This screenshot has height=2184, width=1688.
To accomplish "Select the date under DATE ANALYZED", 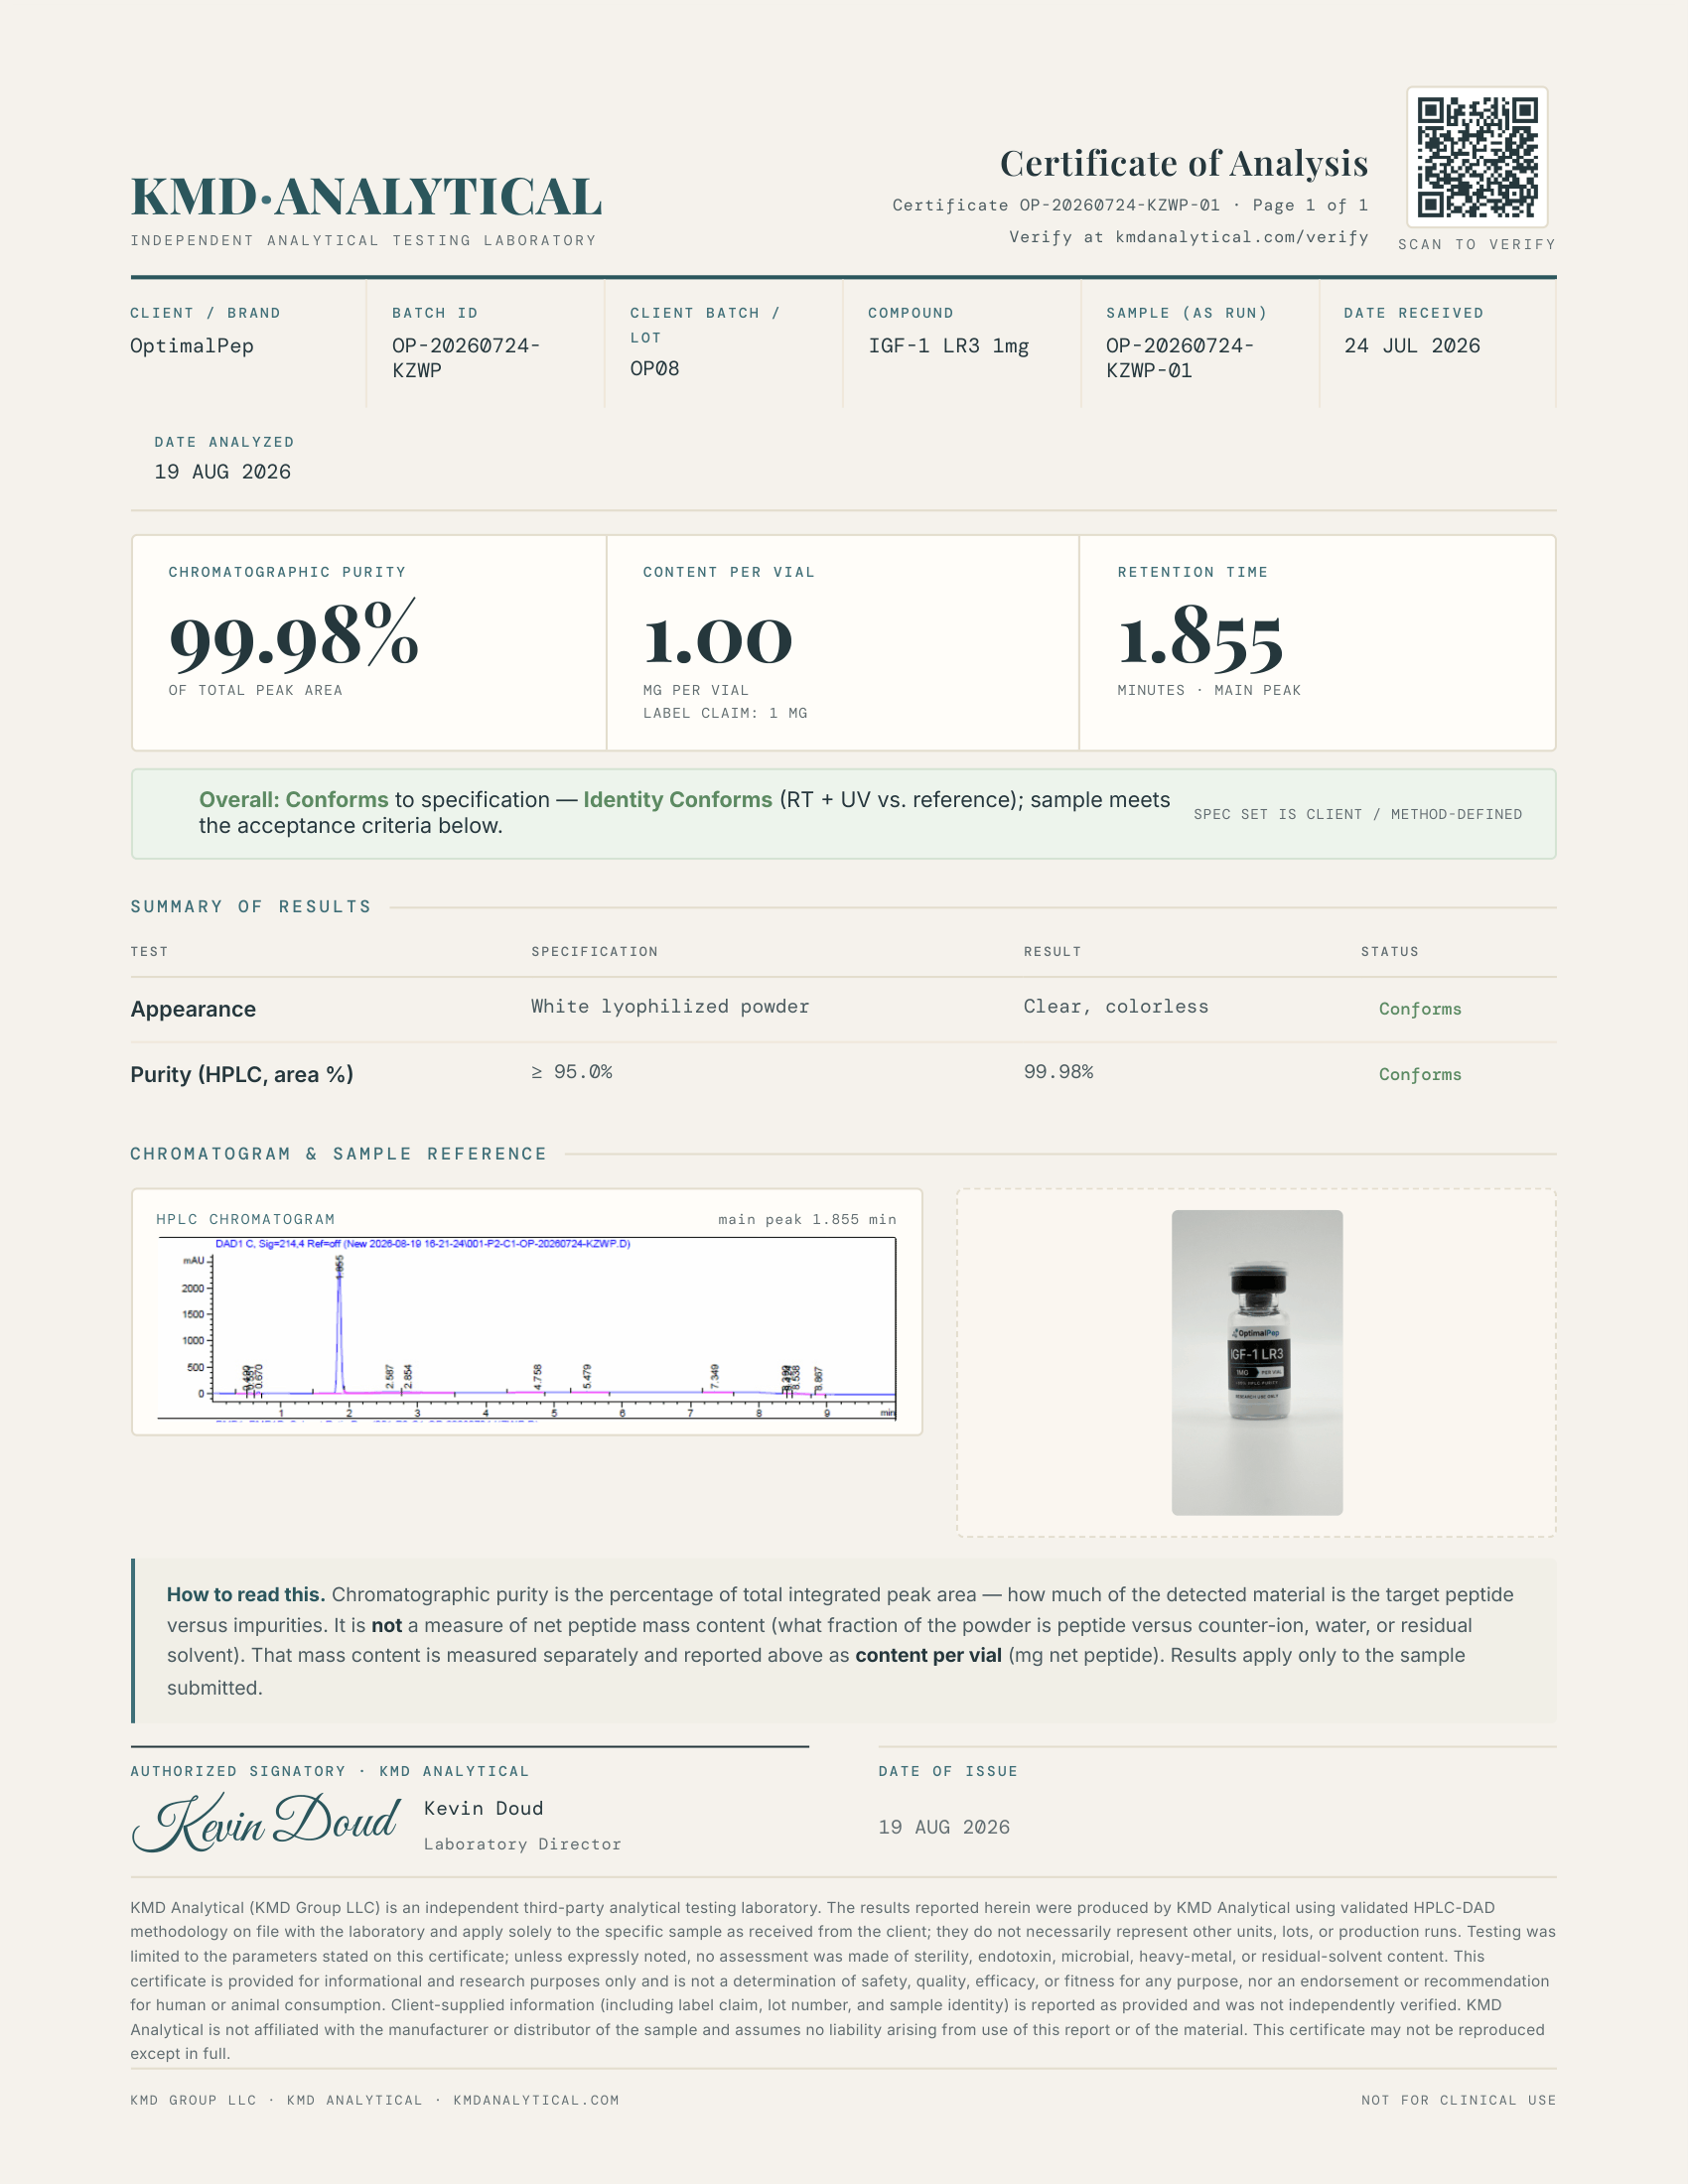I will pyautogui.click(x=222, y=472).
